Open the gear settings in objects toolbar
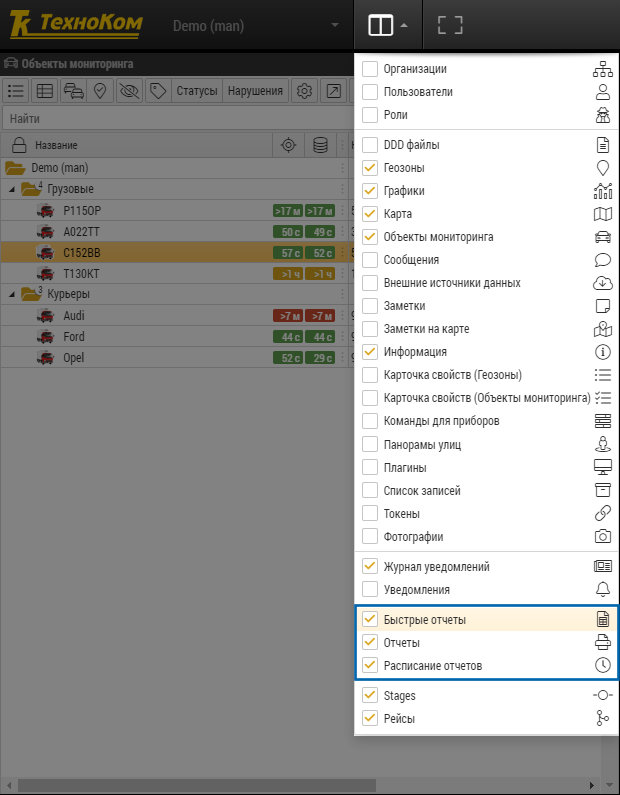620x795 pixels. pyautogui.click(x=304, y=91)
